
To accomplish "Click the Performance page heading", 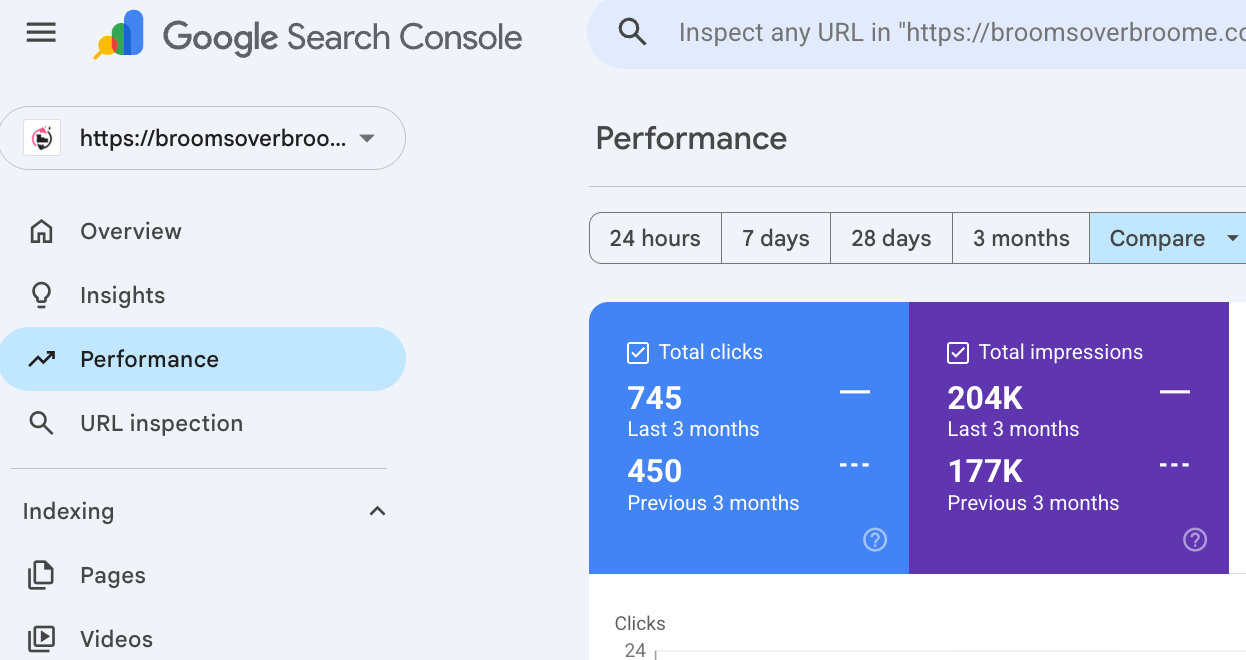I will pos(691,138).
